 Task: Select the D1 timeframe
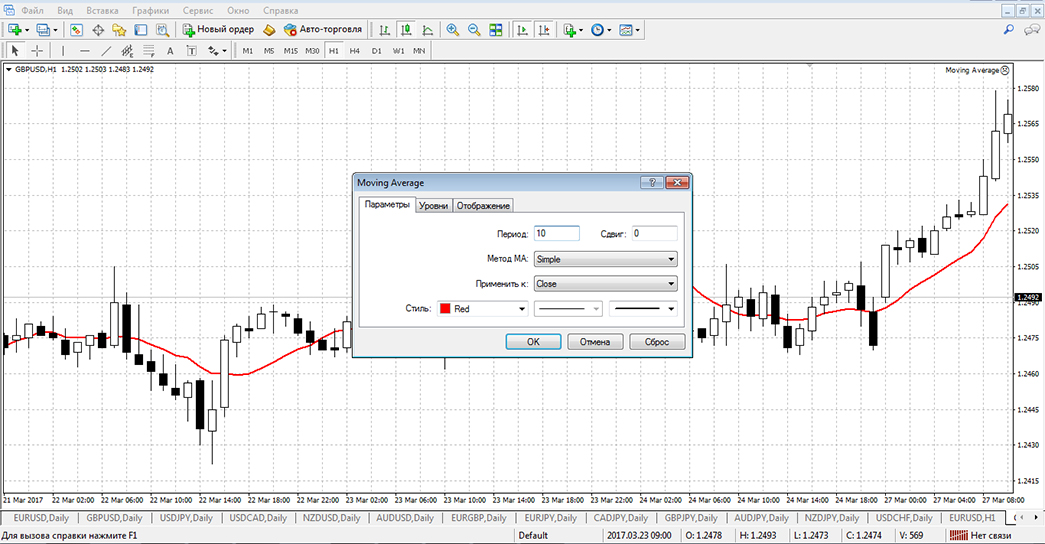point(377,51)
